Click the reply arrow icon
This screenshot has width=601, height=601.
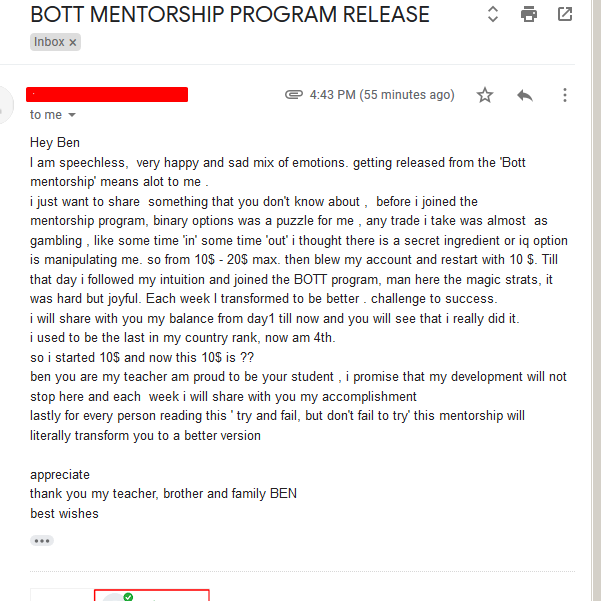pos(525,95)
